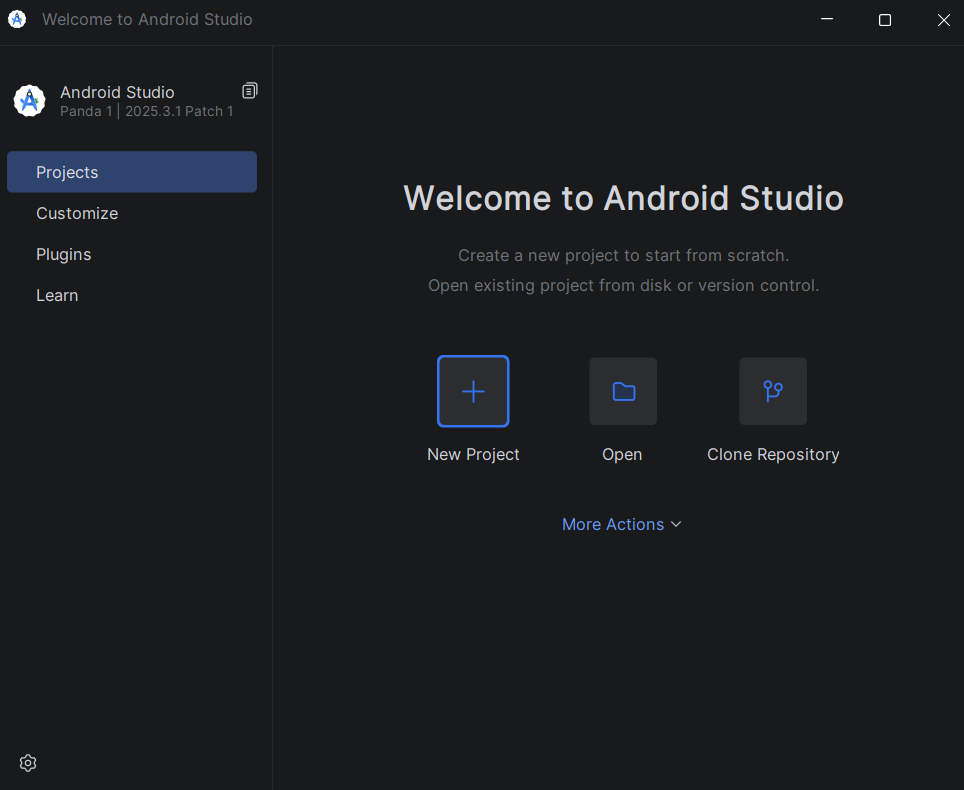Click the Open text label
This screenshot has width=964, height=790.
(622, 454)
